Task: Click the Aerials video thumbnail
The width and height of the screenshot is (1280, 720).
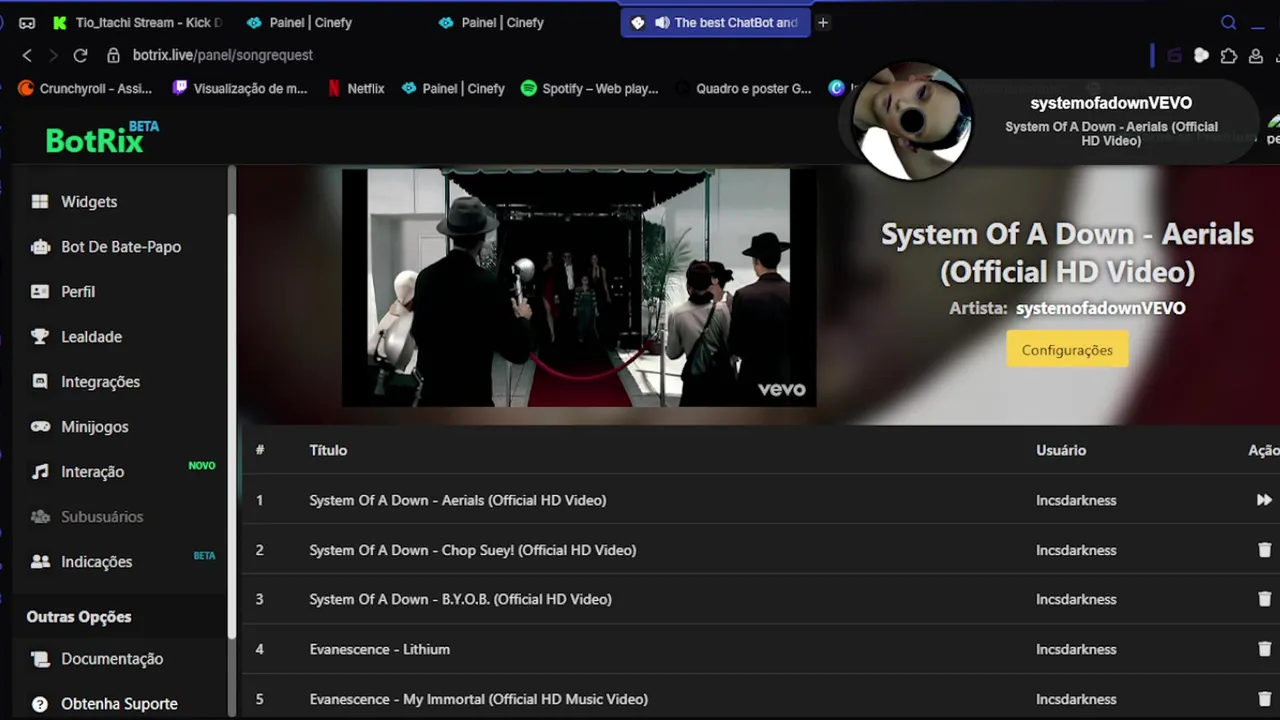Action: coord(579,288)
